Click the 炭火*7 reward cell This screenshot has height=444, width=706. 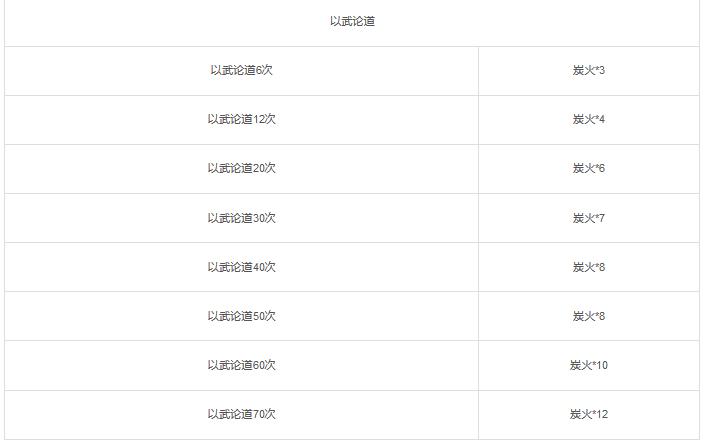[588, 218]
